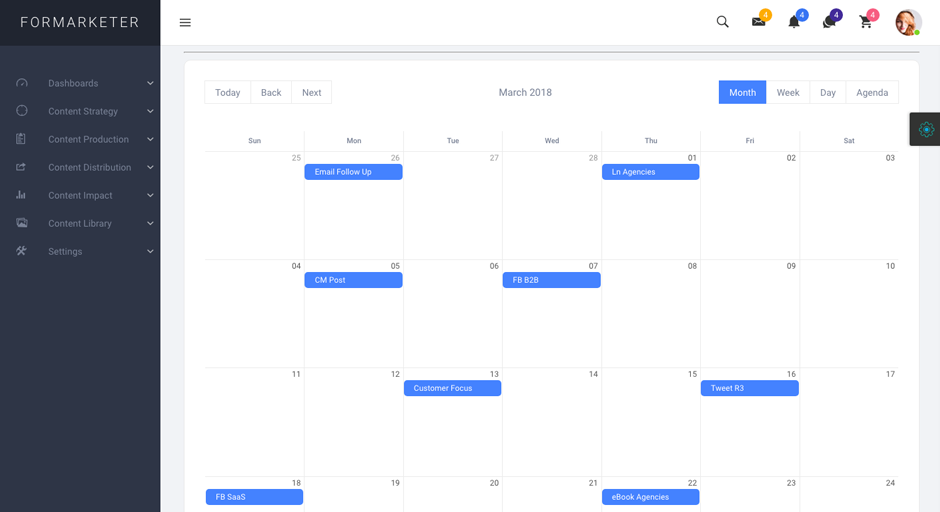940x512 pixels.
Task: Expand the Content Impact chevron
Action: [x=150, y=195]
